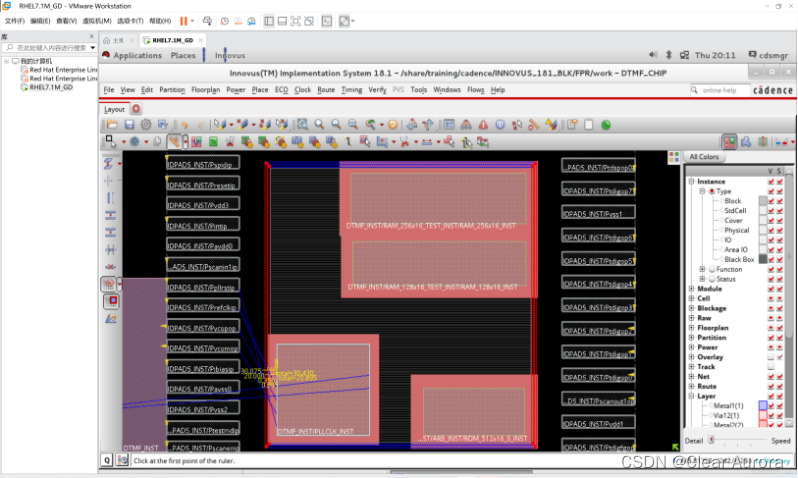The height and width of the screenshot is (478, 798).
Task: Click the active ruler tool icon
Action: 174,142
